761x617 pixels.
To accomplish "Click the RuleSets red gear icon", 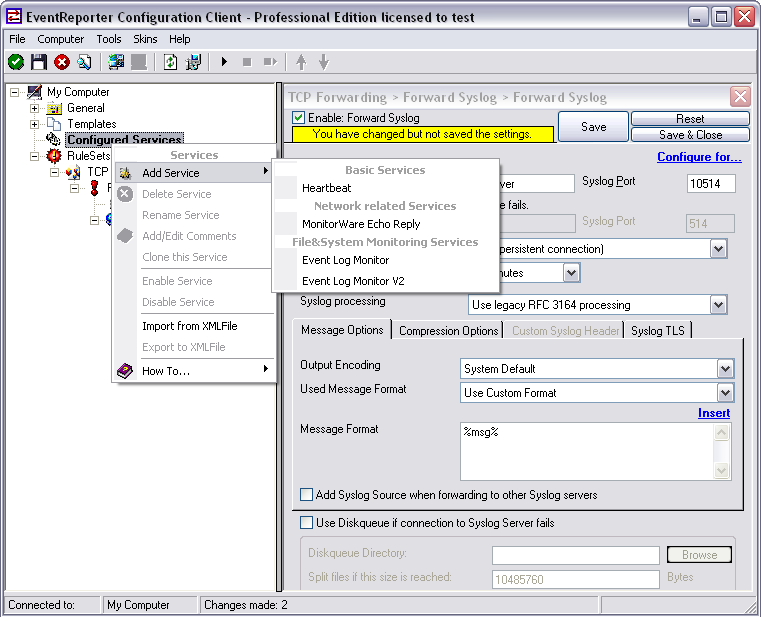I will (x=54, y=155).
